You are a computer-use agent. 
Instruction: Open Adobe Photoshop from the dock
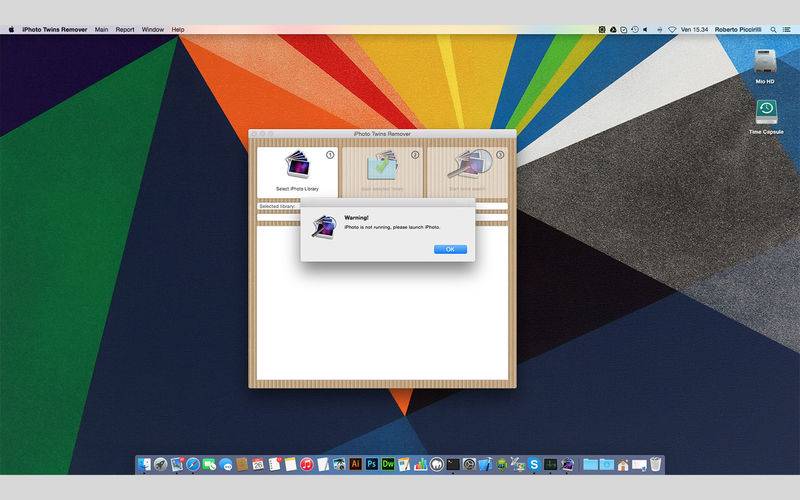372,464
